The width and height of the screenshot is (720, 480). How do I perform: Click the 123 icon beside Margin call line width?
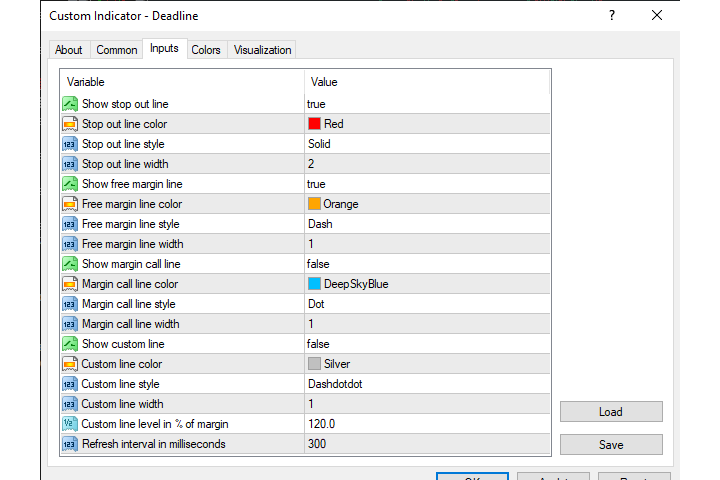click(x=70, y=324)
